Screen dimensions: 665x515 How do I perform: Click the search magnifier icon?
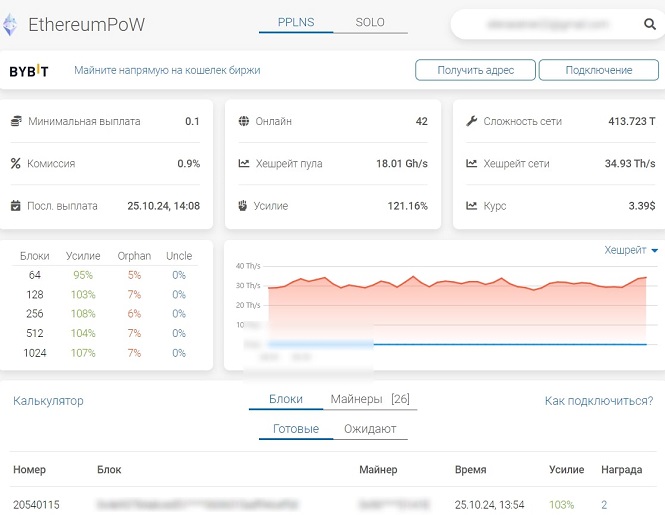(x=650, y=24)
